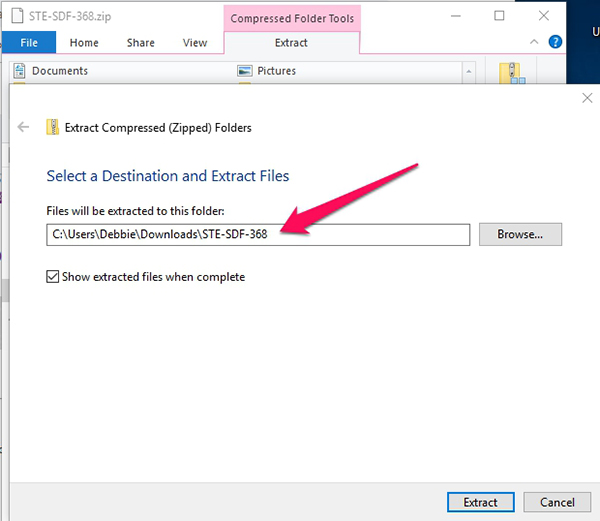Click the Compressed Folder Tools contextual tab
Viewport: 600px width, 521px height.
point(291,18)
